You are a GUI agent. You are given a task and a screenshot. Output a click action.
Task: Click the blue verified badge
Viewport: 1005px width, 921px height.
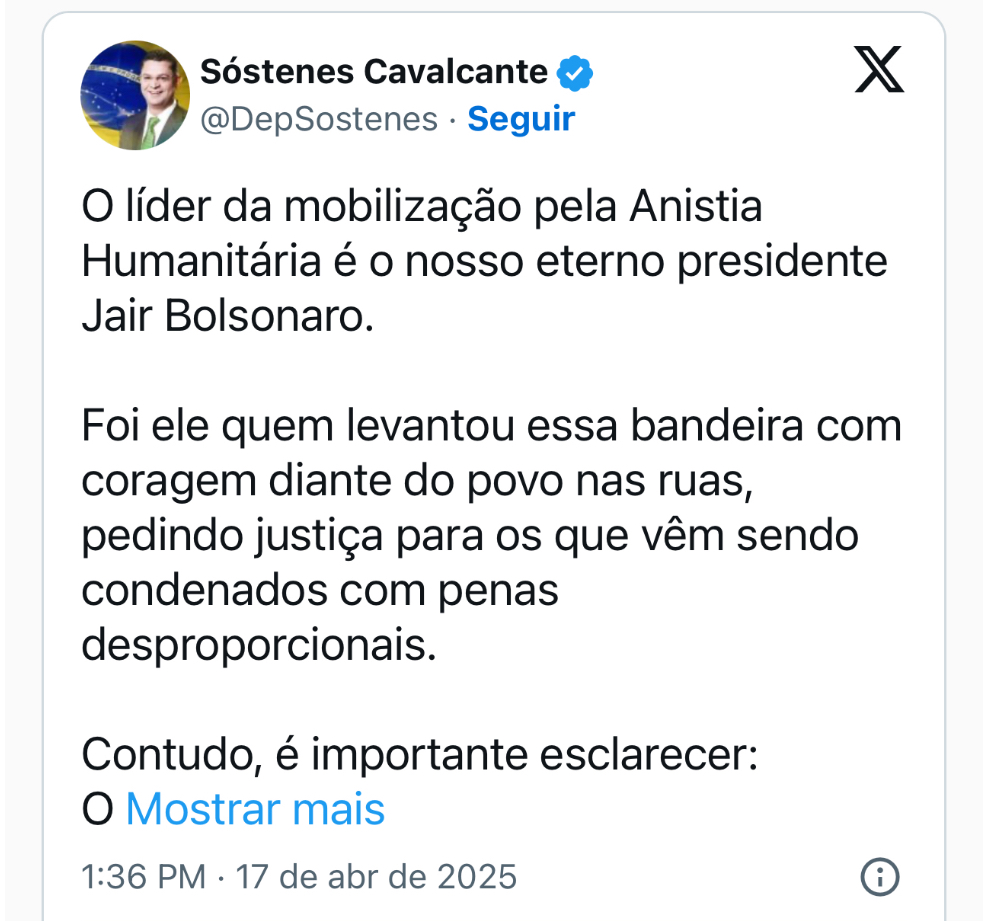click(575, 72)
